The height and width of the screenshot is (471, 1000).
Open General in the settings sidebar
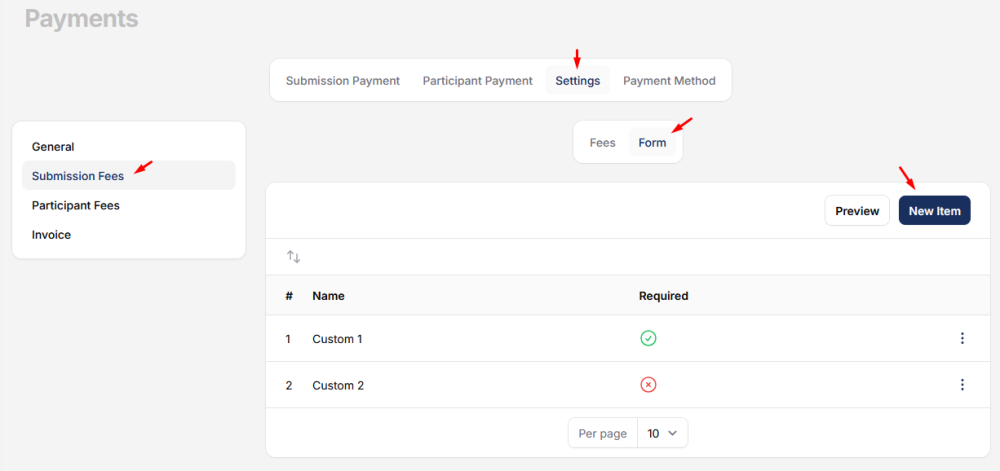pos(53,146)
